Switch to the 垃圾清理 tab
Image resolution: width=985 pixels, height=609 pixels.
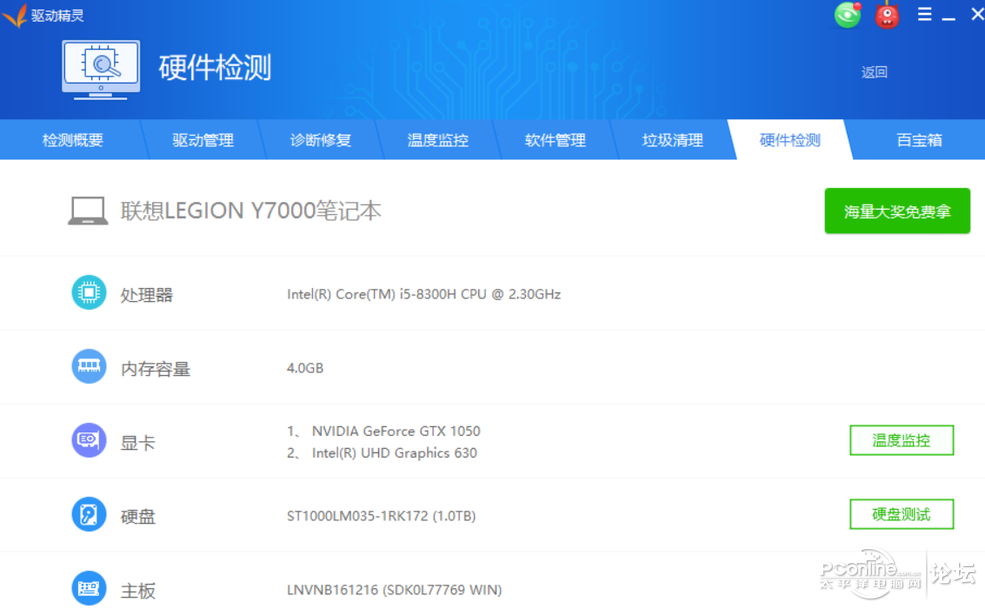673,140
